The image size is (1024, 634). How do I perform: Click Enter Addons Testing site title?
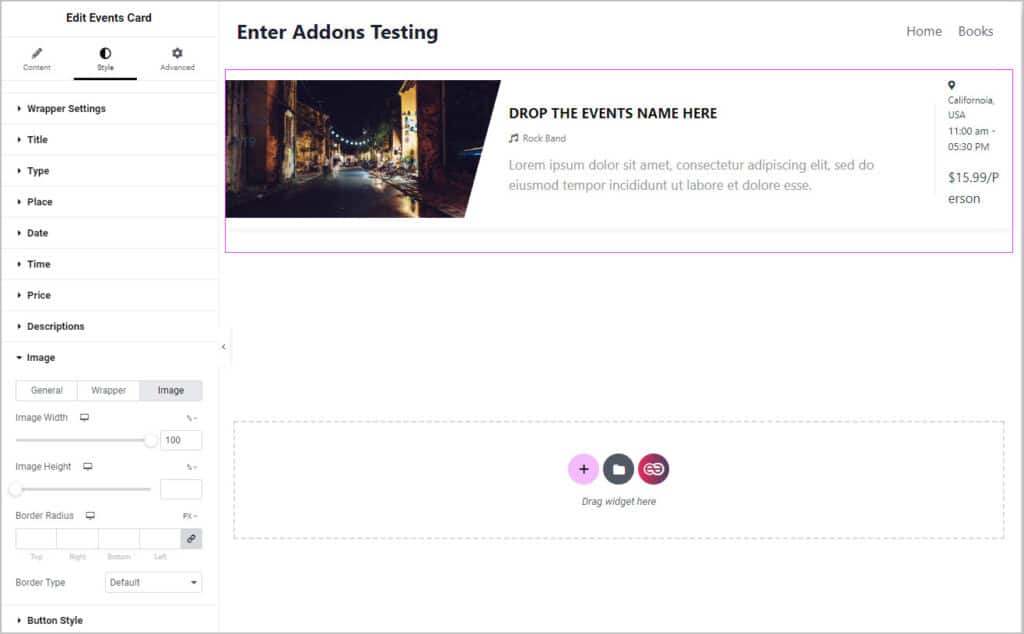[x=337, y=32]
